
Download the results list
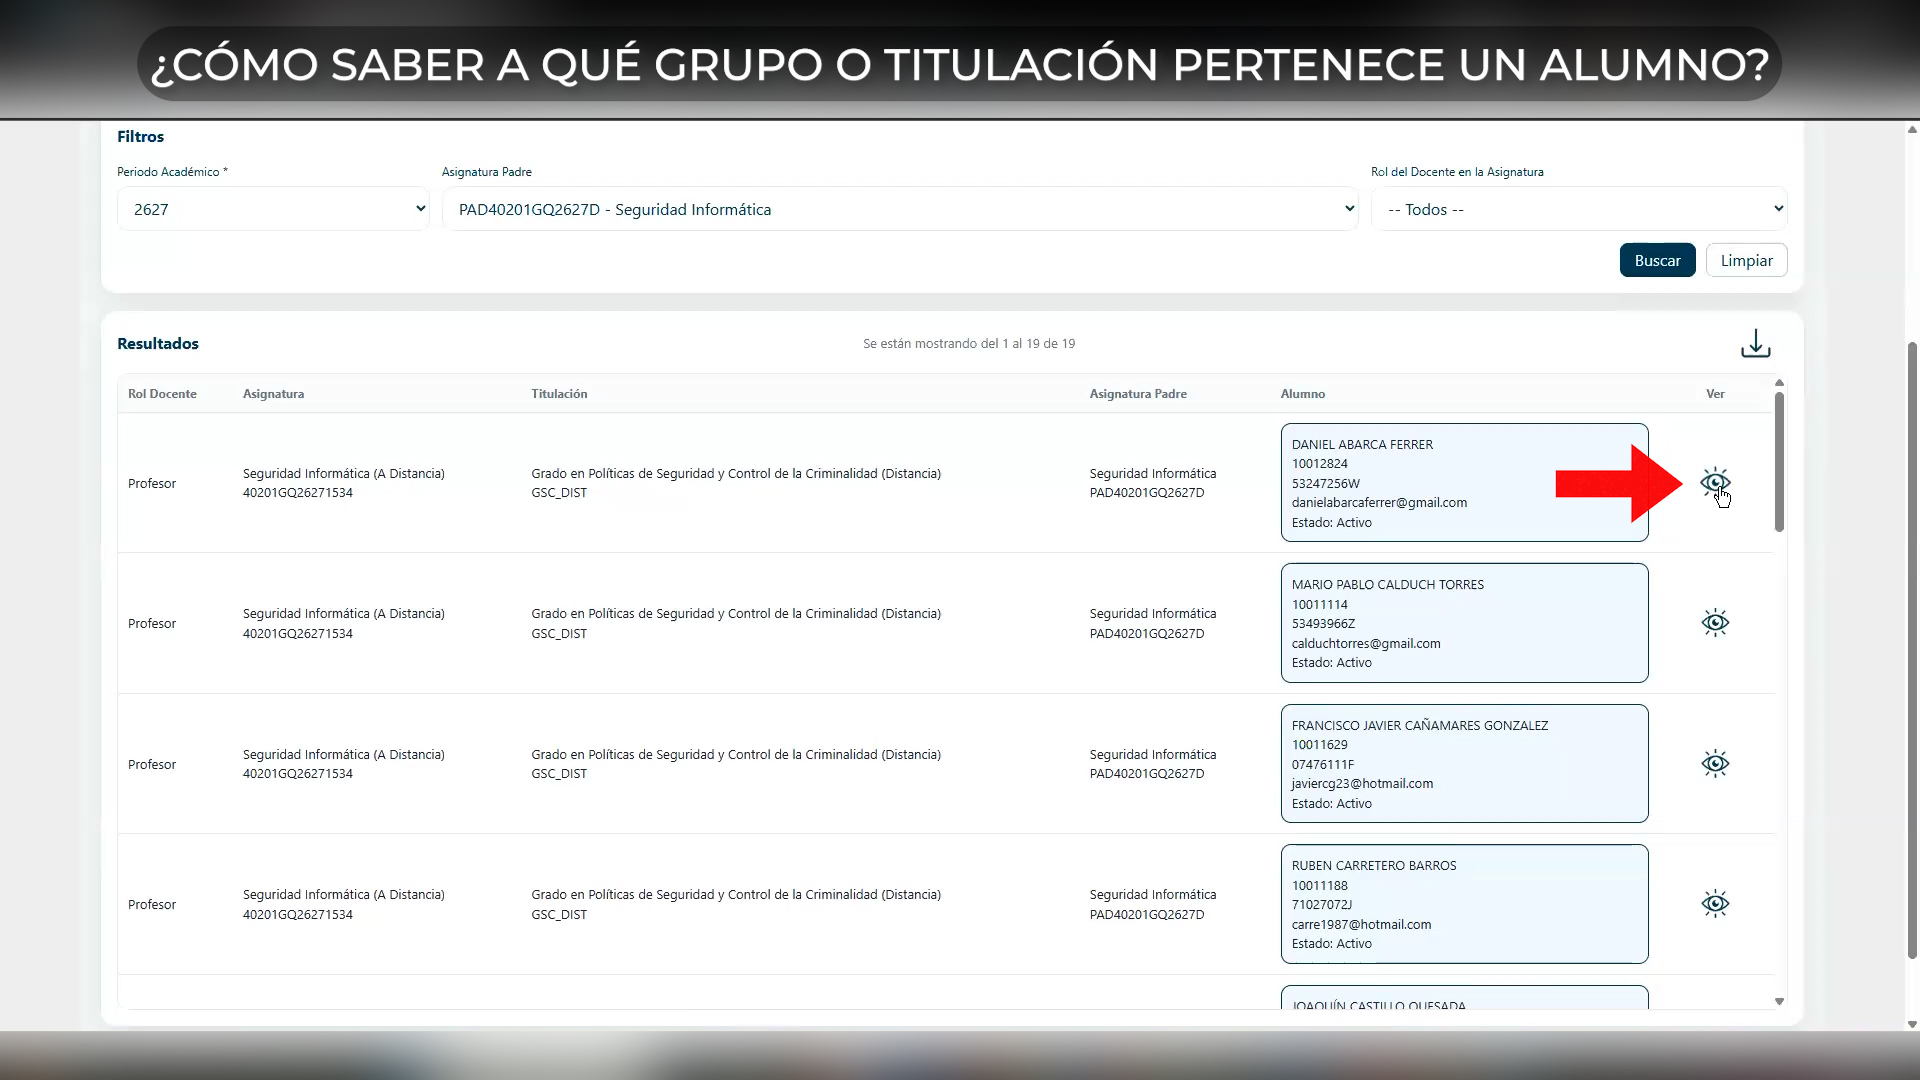point(1755,344)
